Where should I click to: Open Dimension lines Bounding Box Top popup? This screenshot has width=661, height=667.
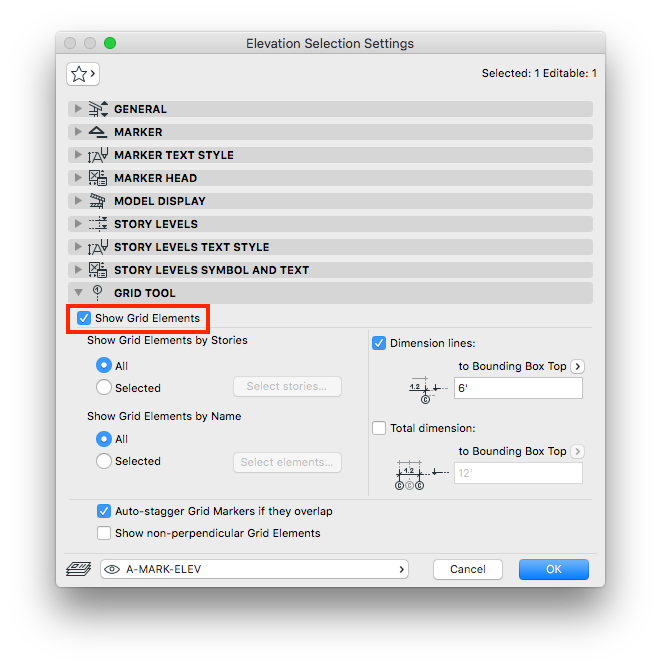578,366
